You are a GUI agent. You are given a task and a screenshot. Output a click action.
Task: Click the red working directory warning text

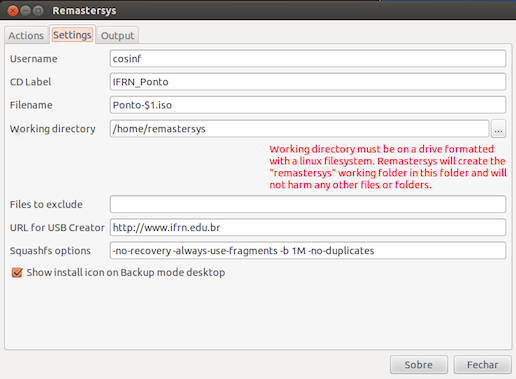[388, 167]
